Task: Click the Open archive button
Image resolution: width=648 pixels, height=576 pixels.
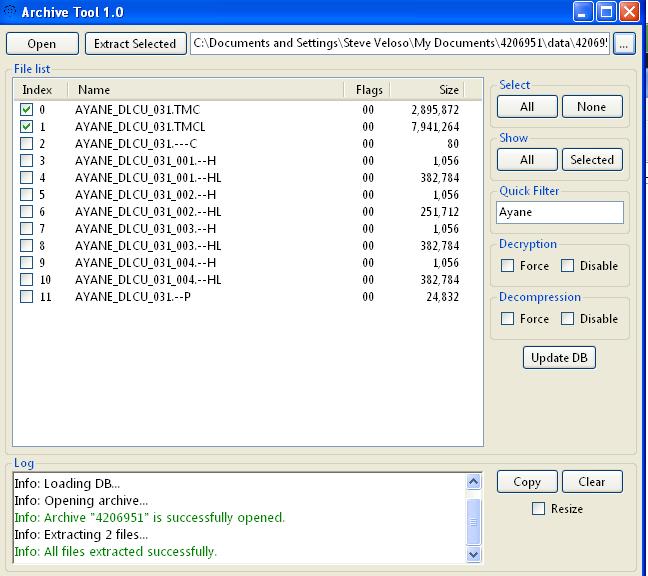Action: pos(42,44)
